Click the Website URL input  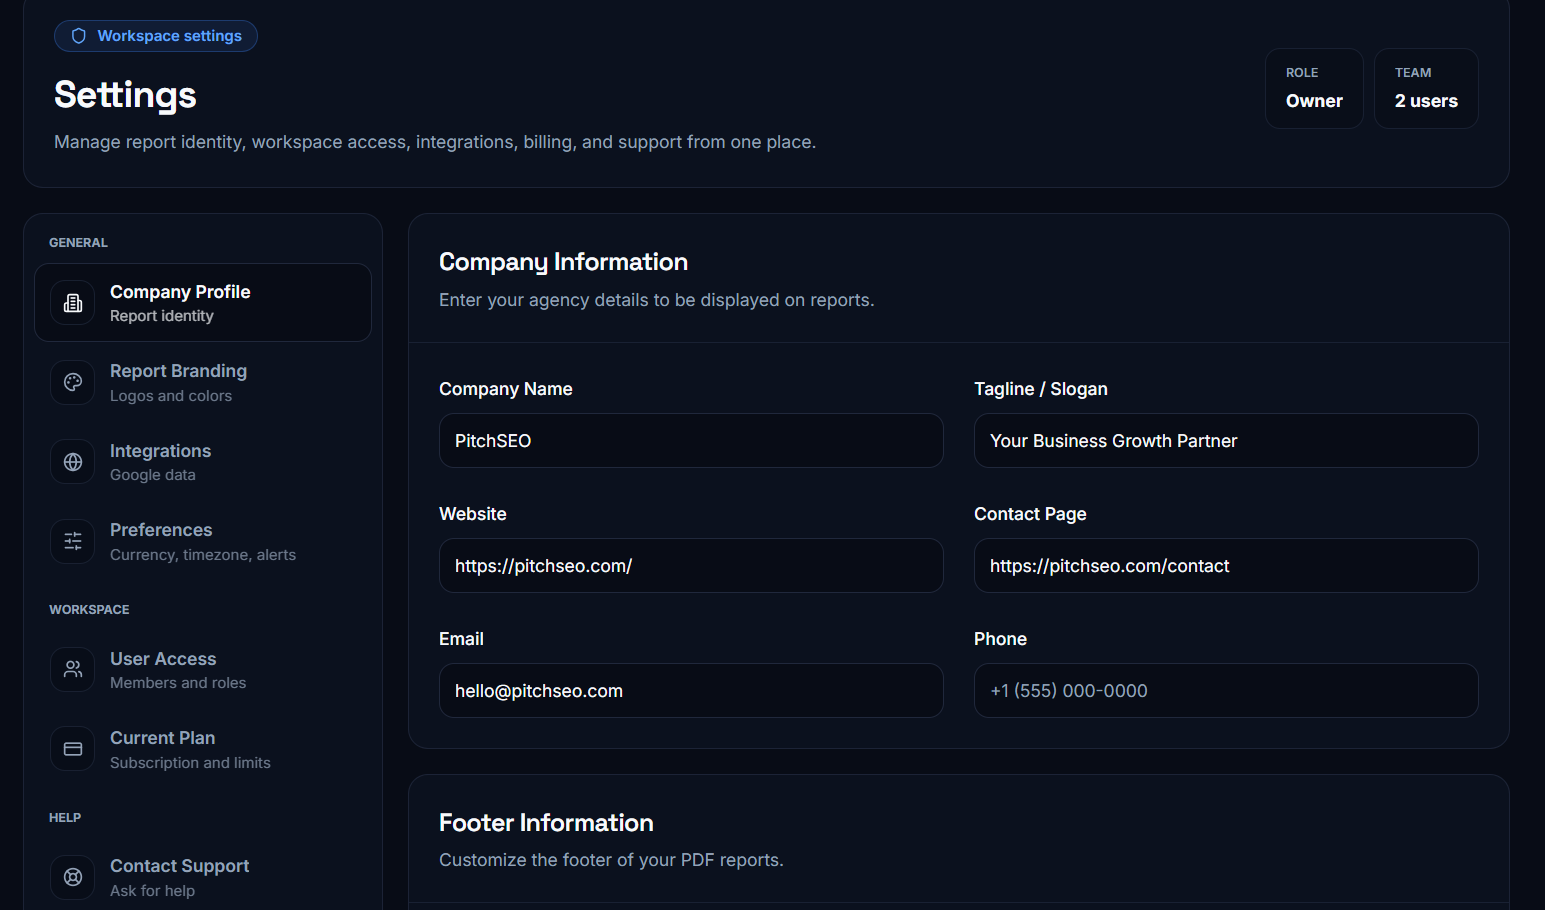(691, 565)
